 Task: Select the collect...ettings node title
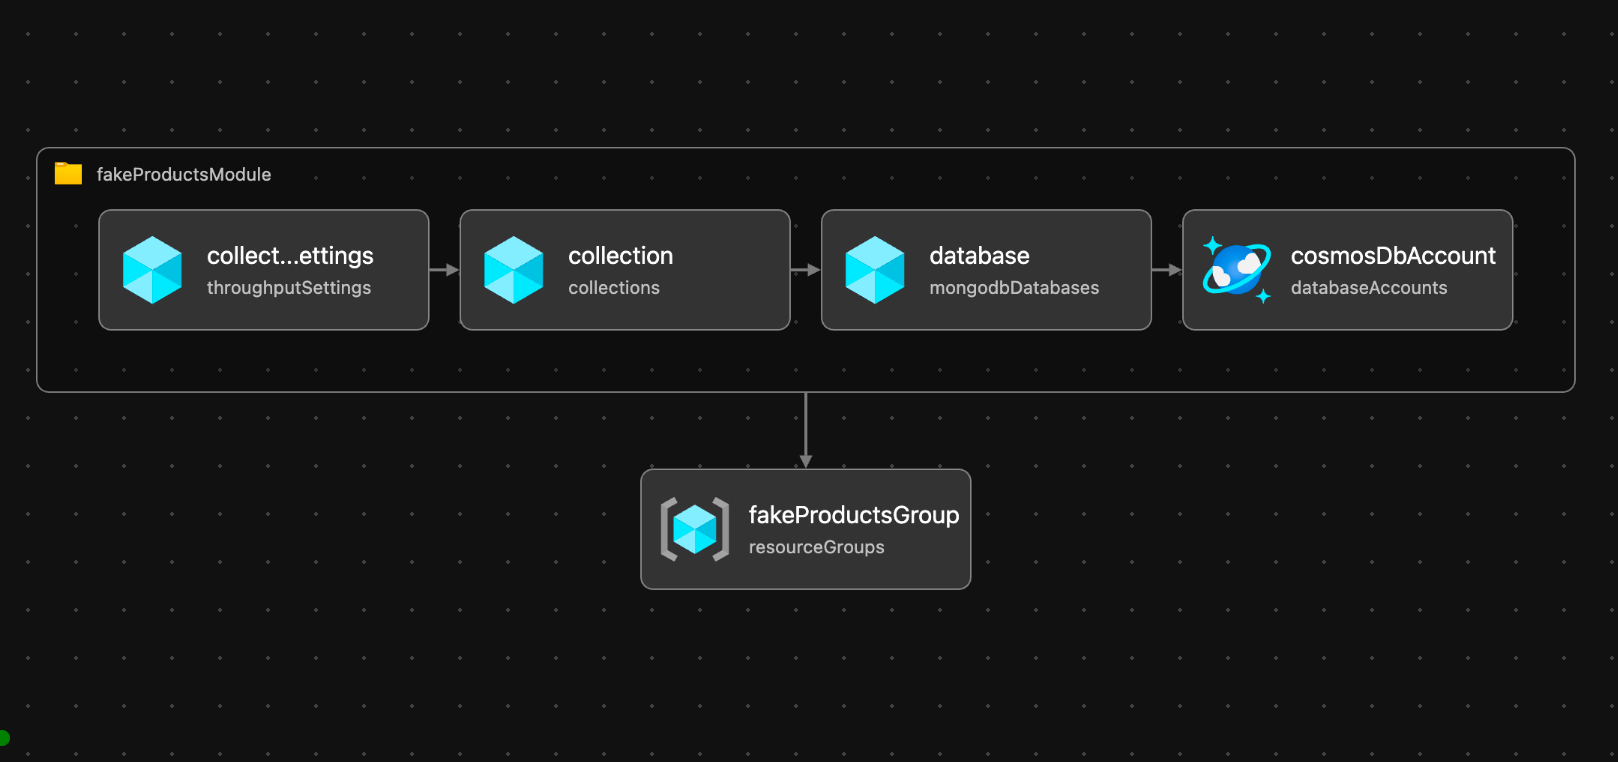[290, 256]
